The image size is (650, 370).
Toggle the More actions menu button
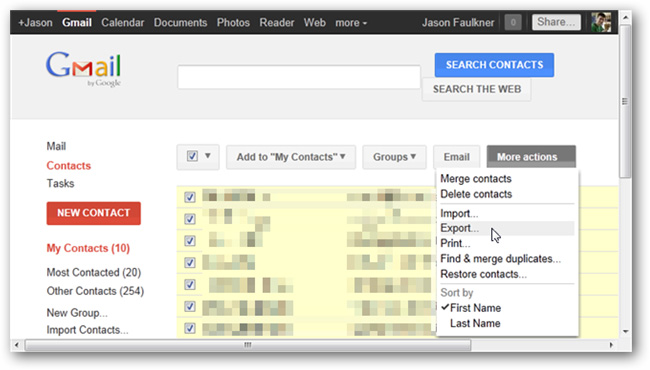[x=531, y=157]
